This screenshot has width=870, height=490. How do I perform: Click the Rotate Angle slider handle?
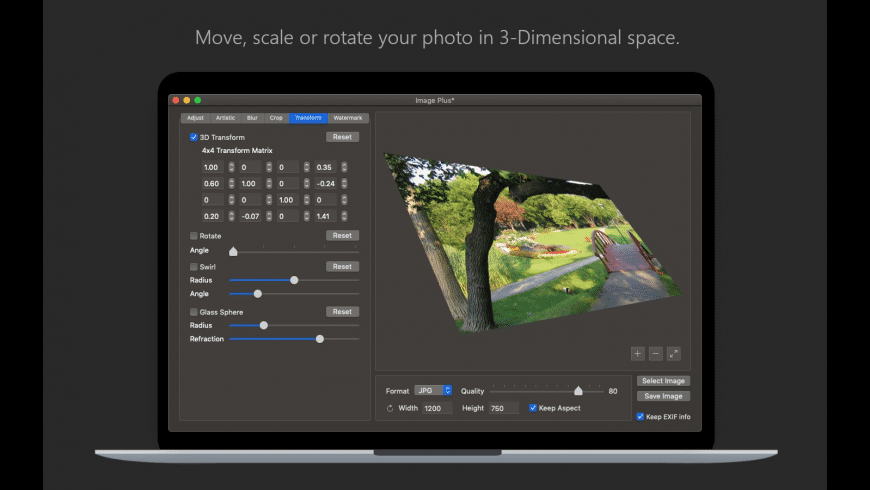click(234, 251)
